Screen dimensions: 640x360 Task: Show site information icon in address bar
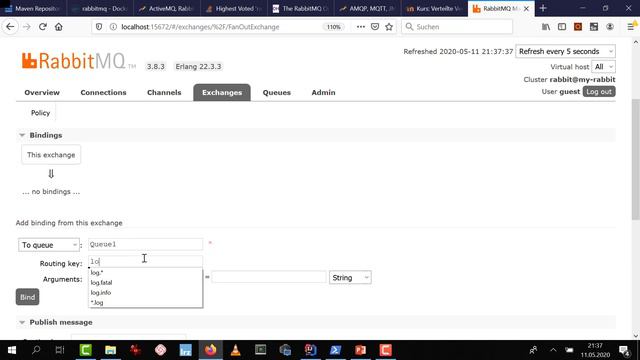click(113, 27)
